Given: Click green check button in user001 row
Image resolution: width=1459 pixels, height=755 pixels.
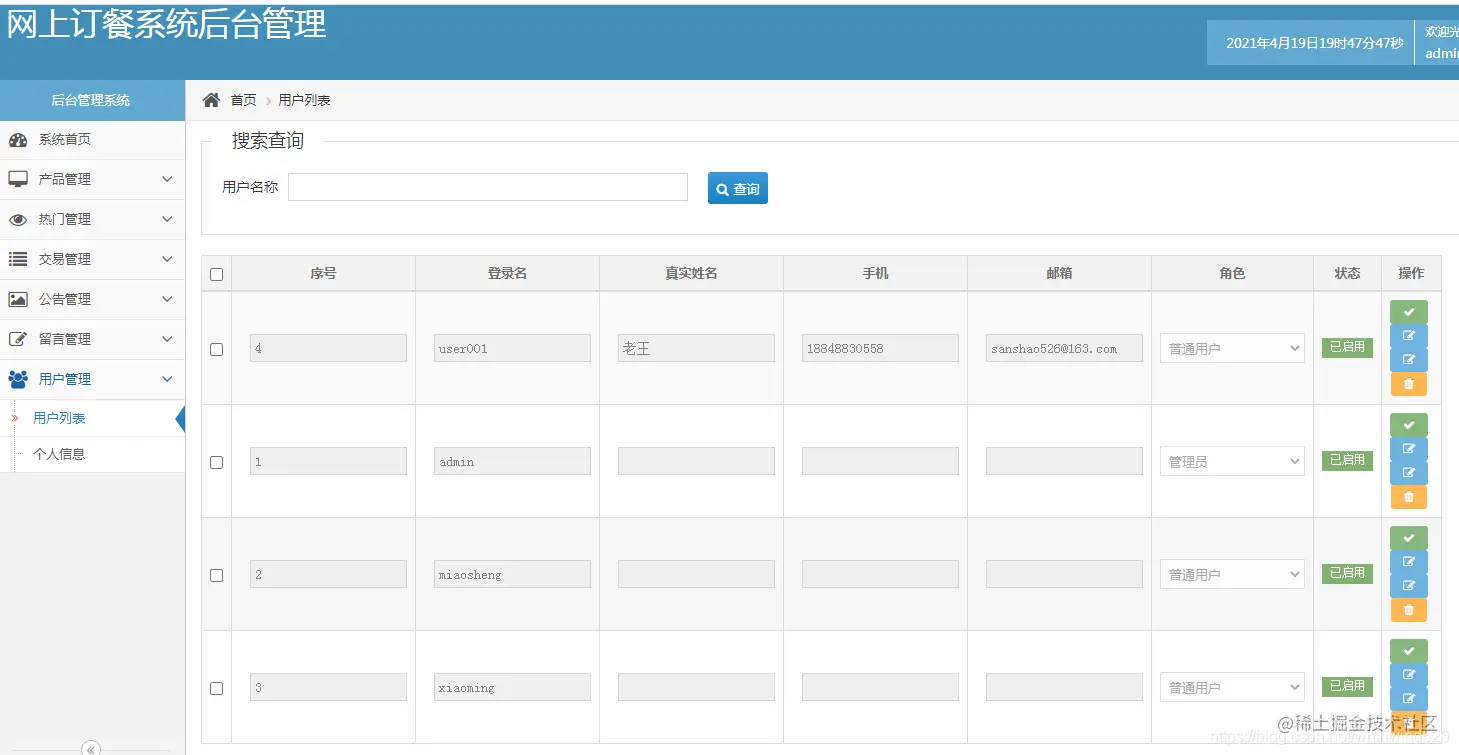Looking at the screenshot, I should (1409, 312).
